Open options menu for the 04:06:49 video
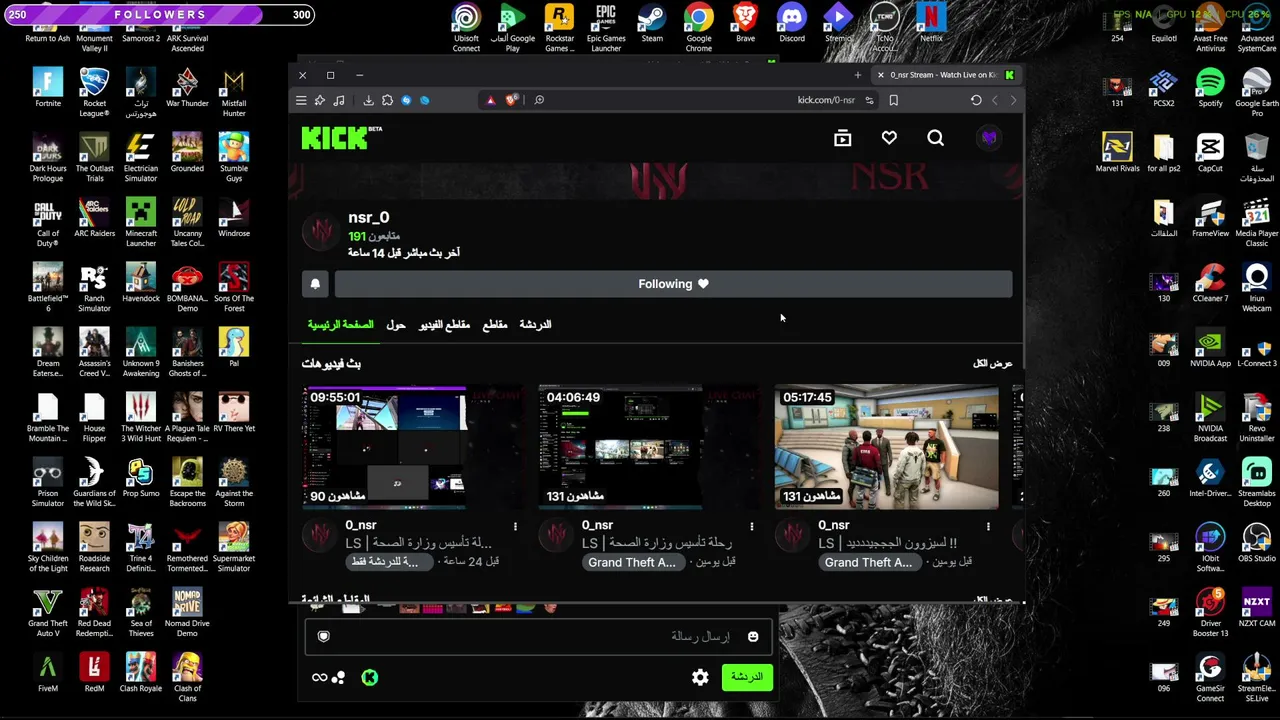 pyautogui.click(x=752, y=526)
